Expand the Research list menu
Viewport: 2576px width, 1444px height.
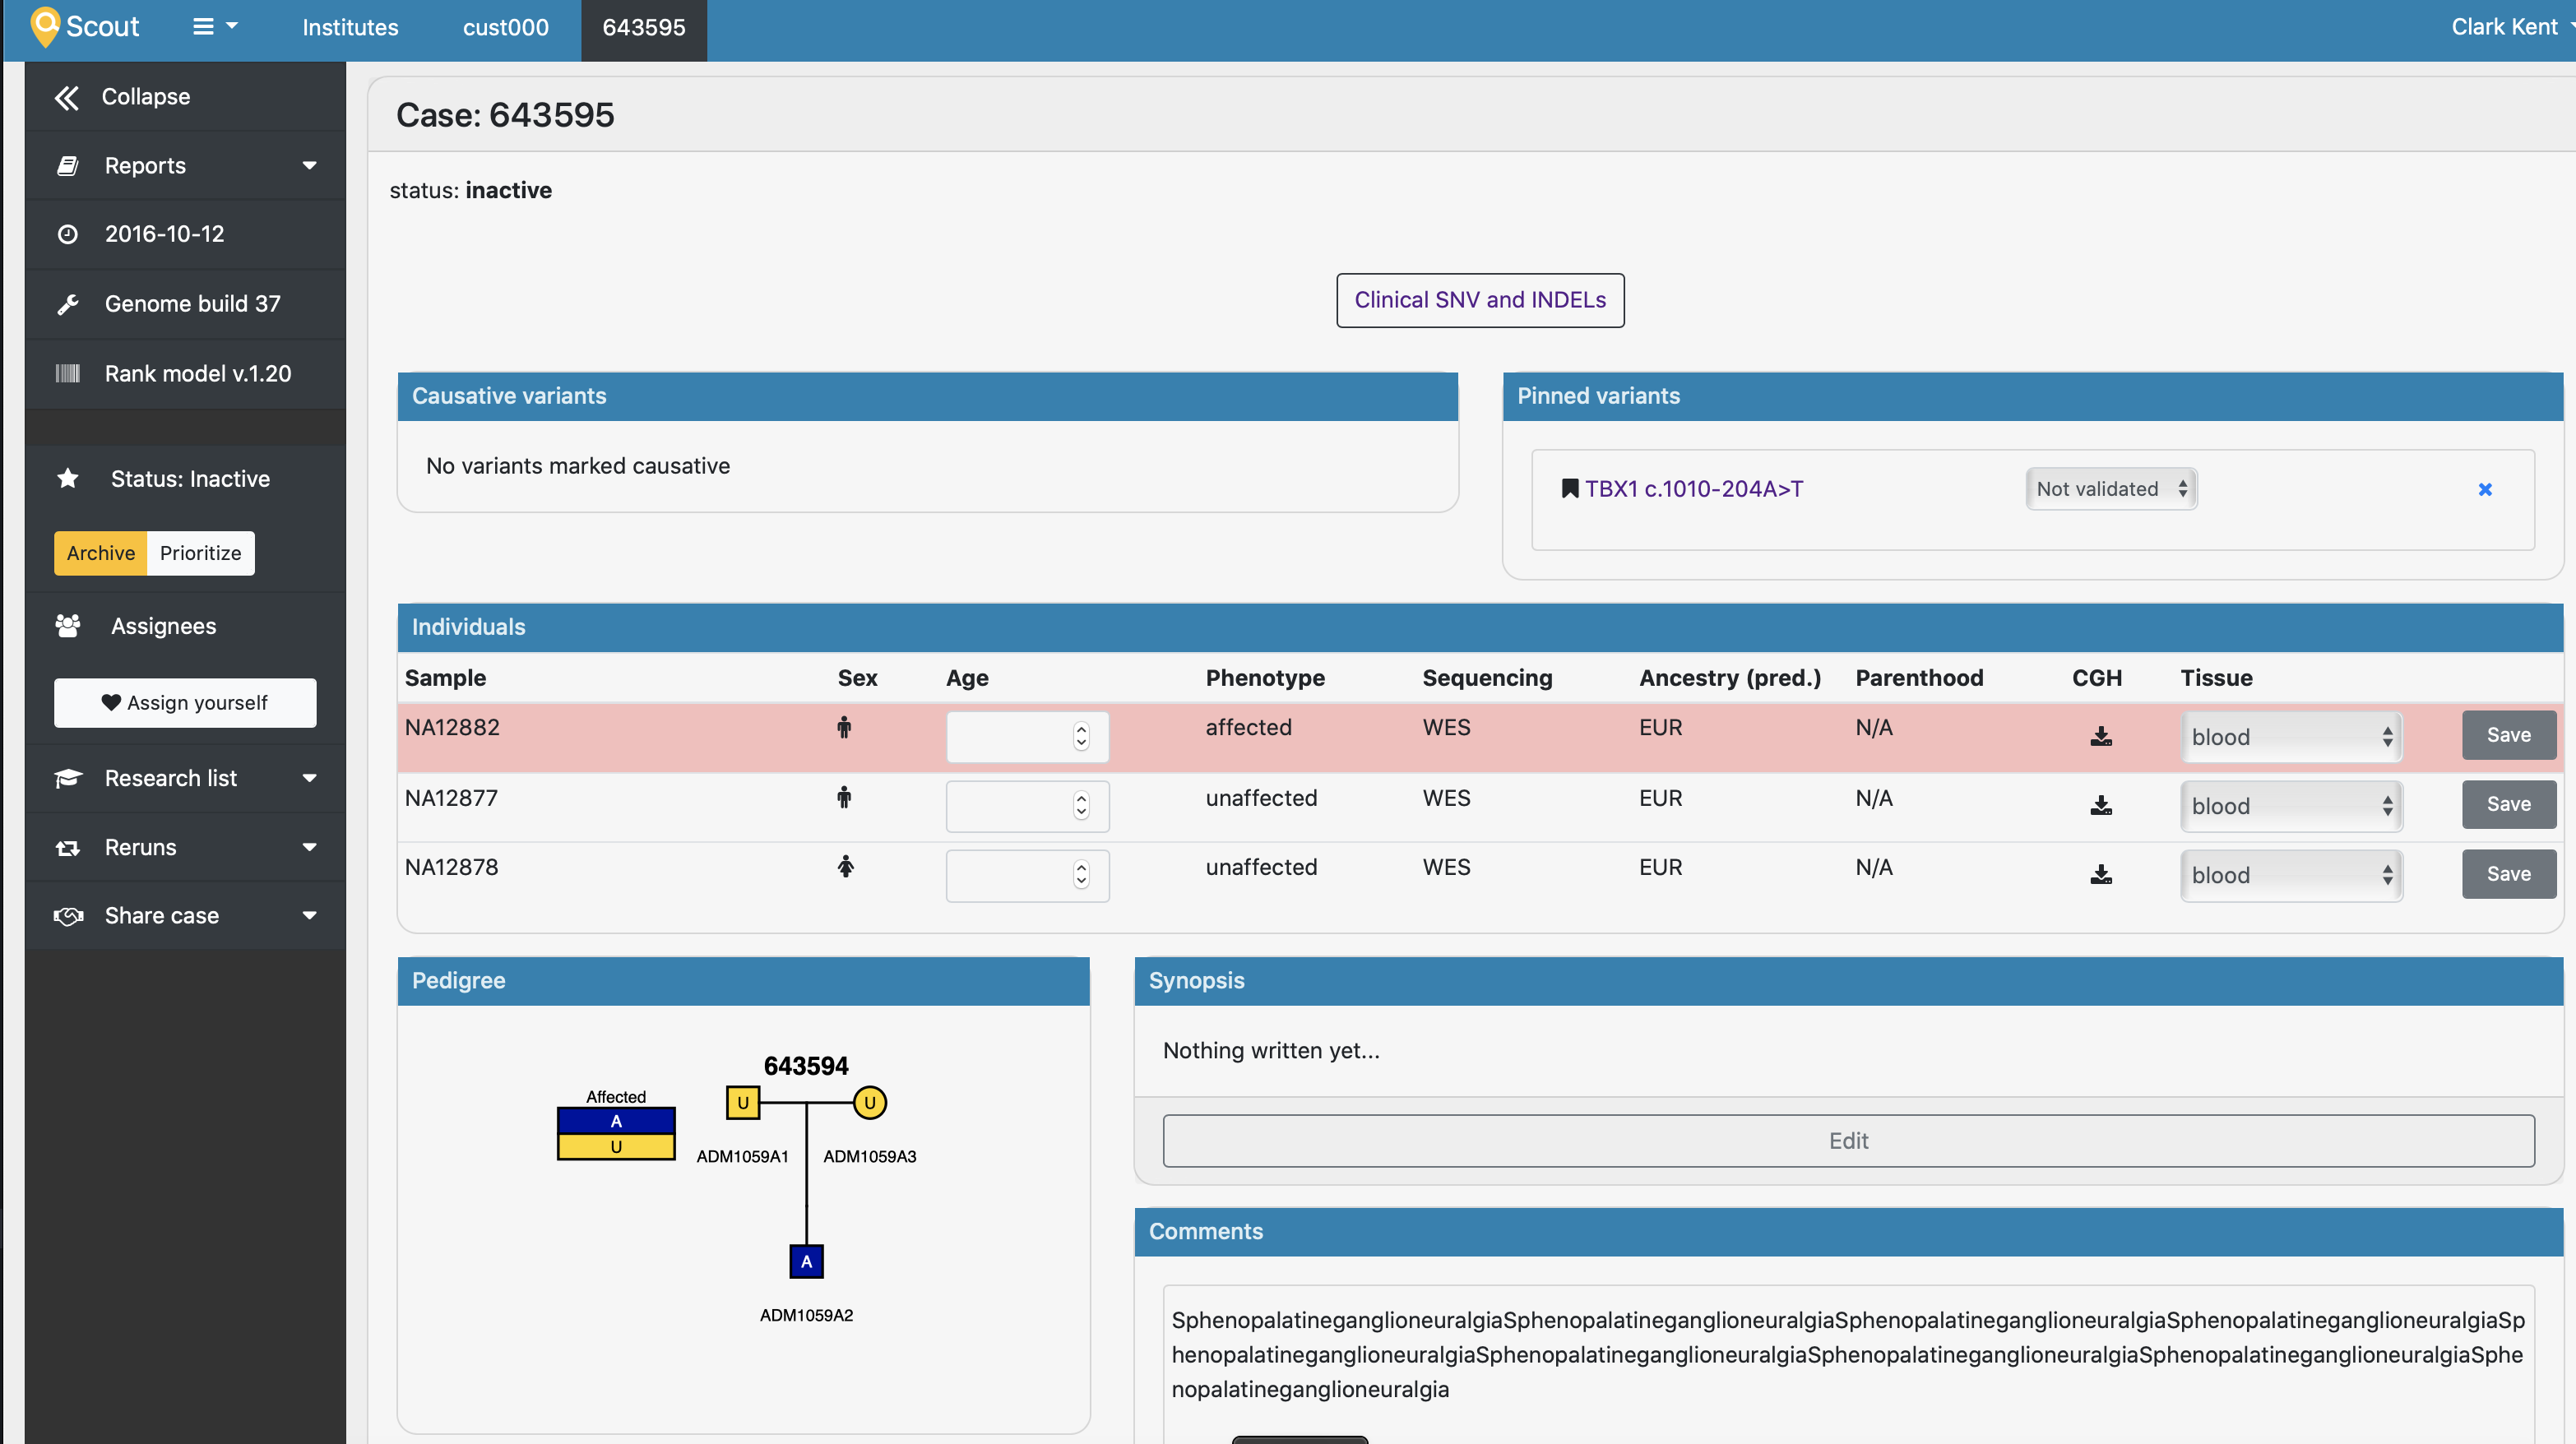186,778
